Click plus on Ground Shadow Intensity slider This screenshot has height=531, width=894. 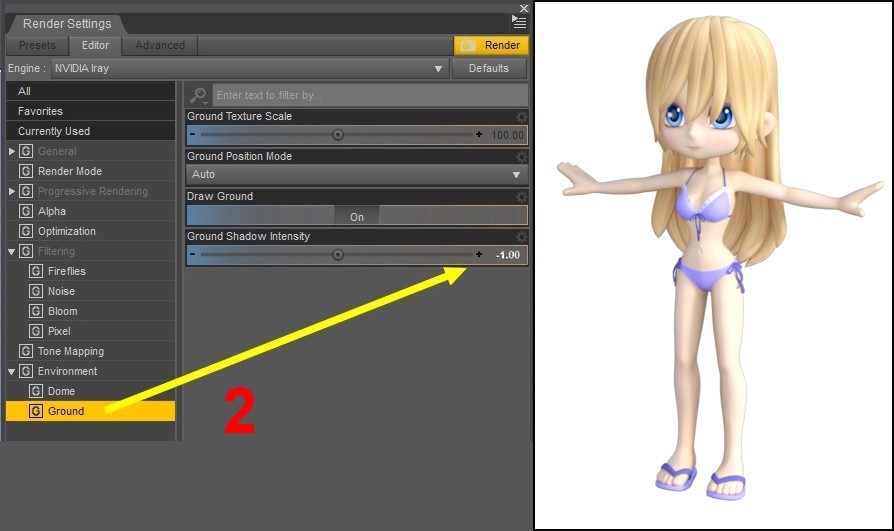point(479,254)
